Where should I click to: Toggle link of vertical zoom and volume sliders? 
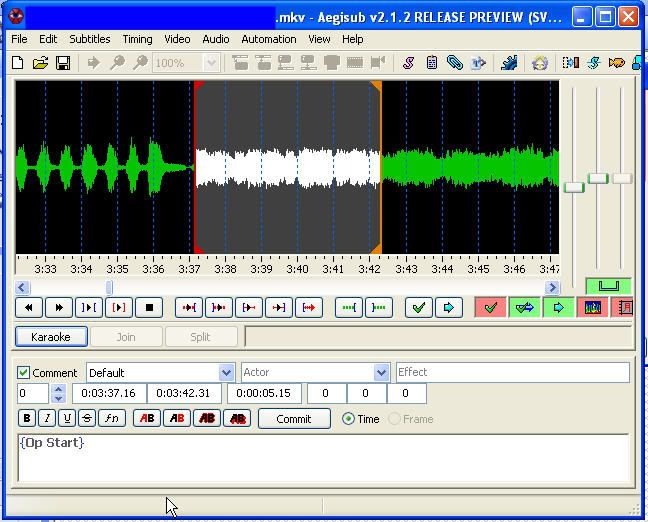(x=608, y=286)
